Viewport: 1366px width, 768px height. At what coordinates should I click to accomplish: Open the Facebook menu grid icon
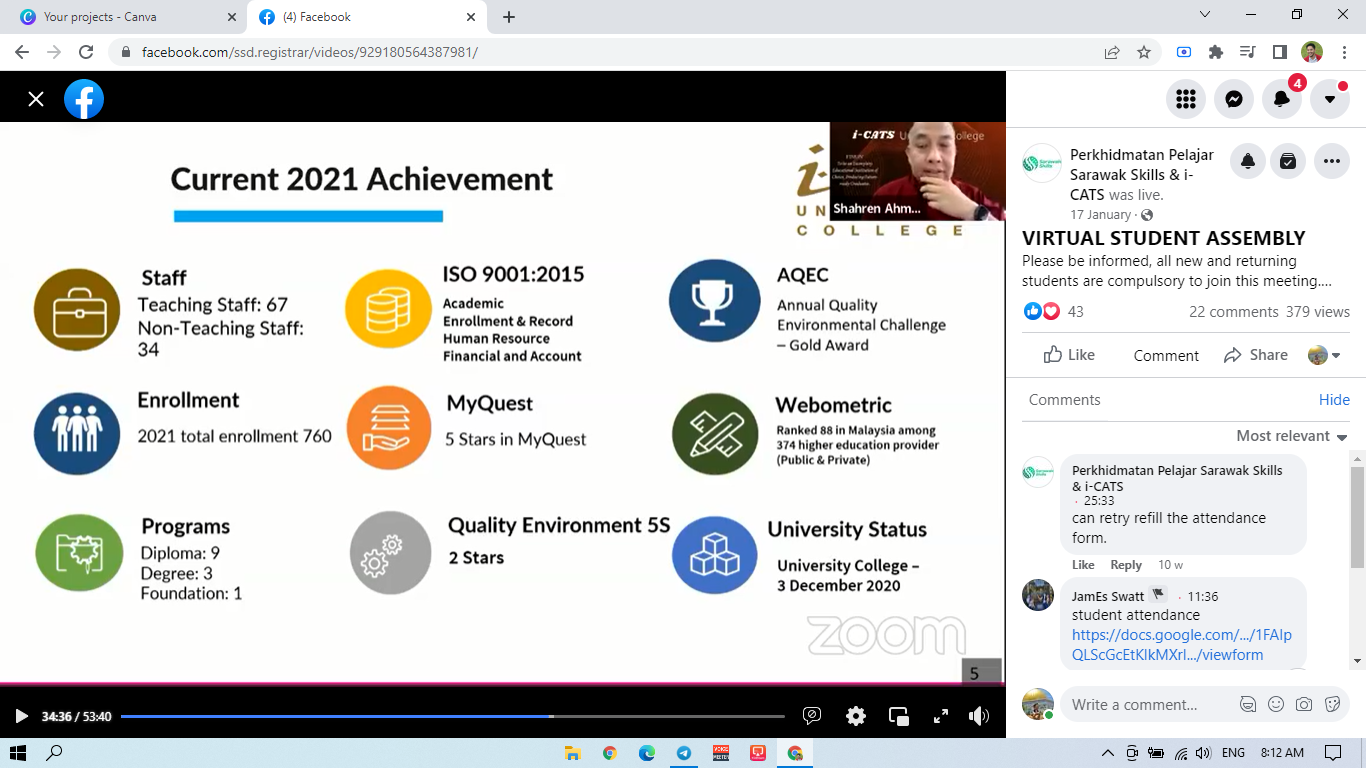click(1186, 99)
